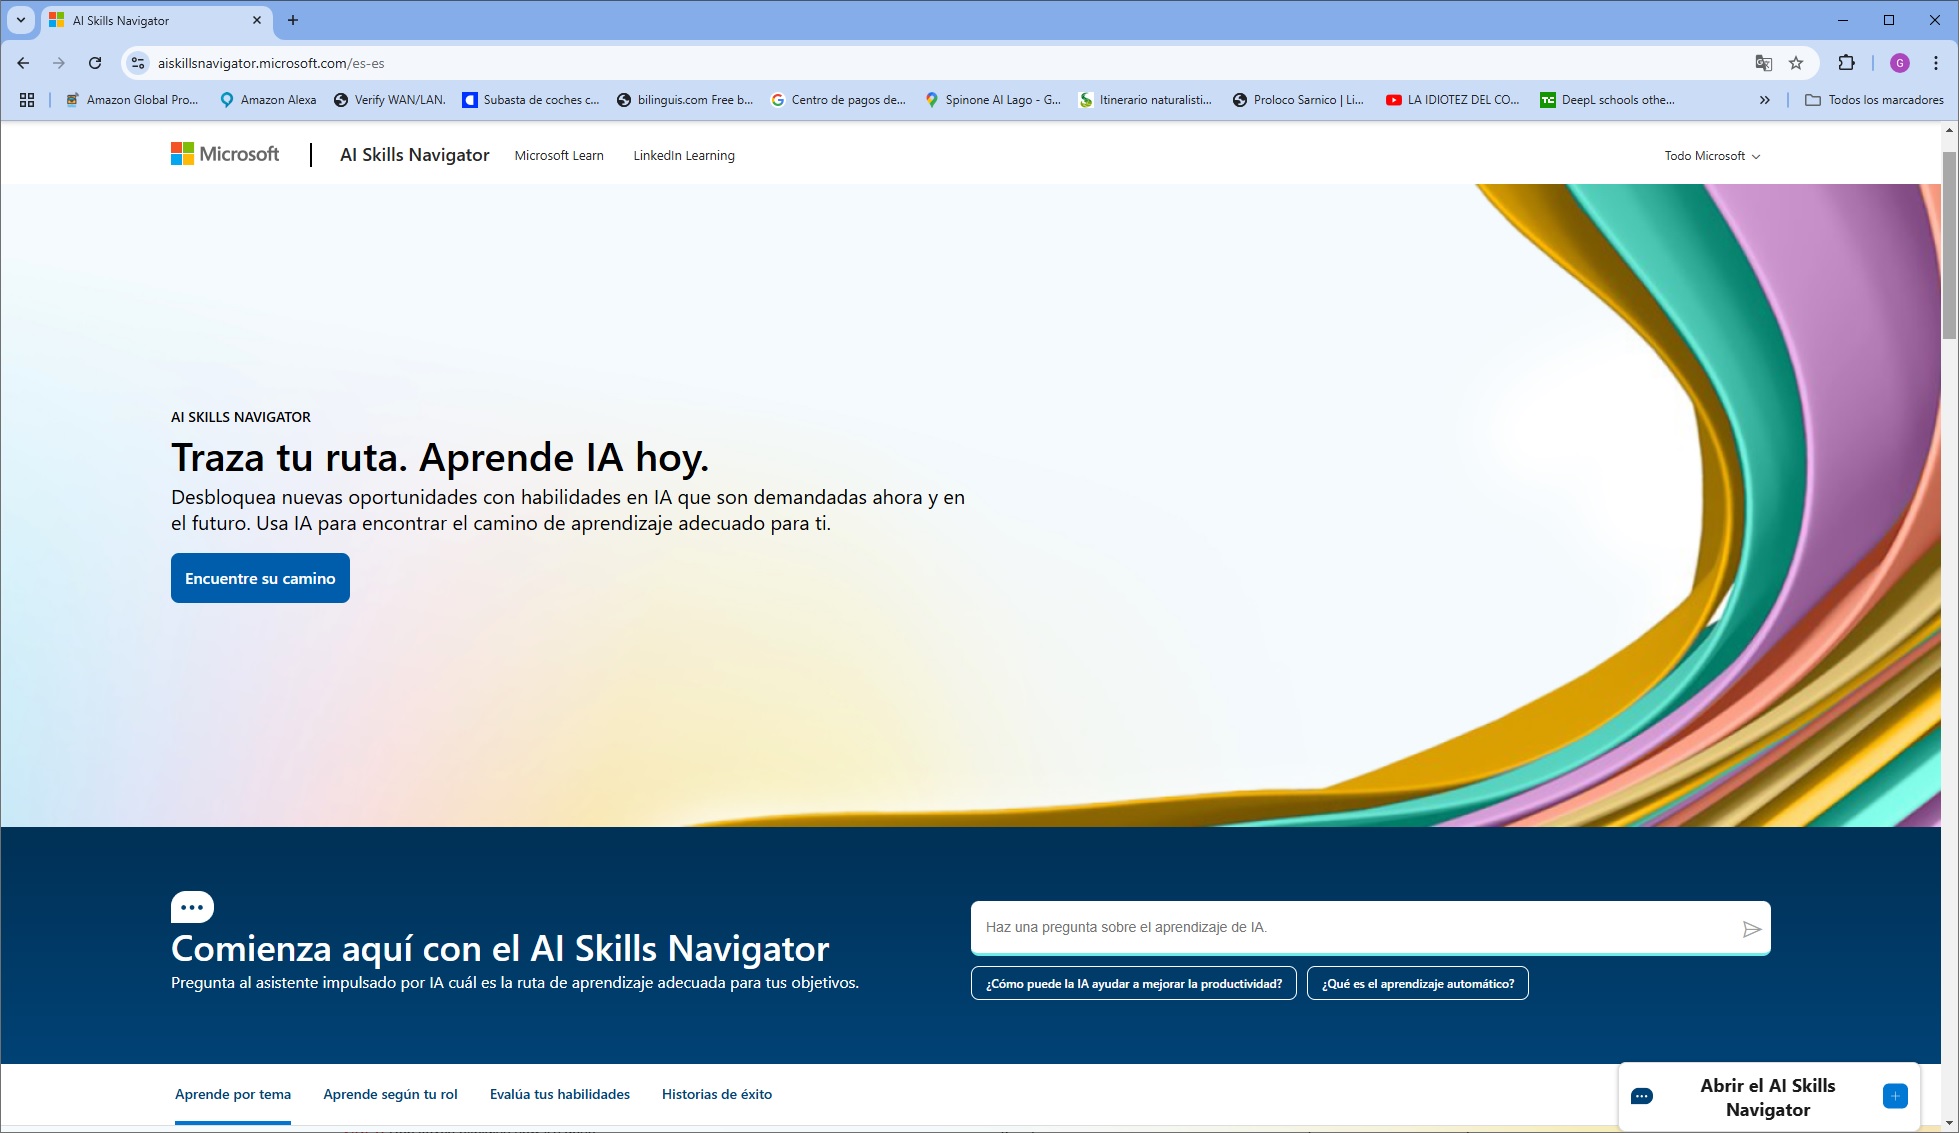Click the ¿Qué es el aprendizaje automático? suggestion

[1417, 983]
